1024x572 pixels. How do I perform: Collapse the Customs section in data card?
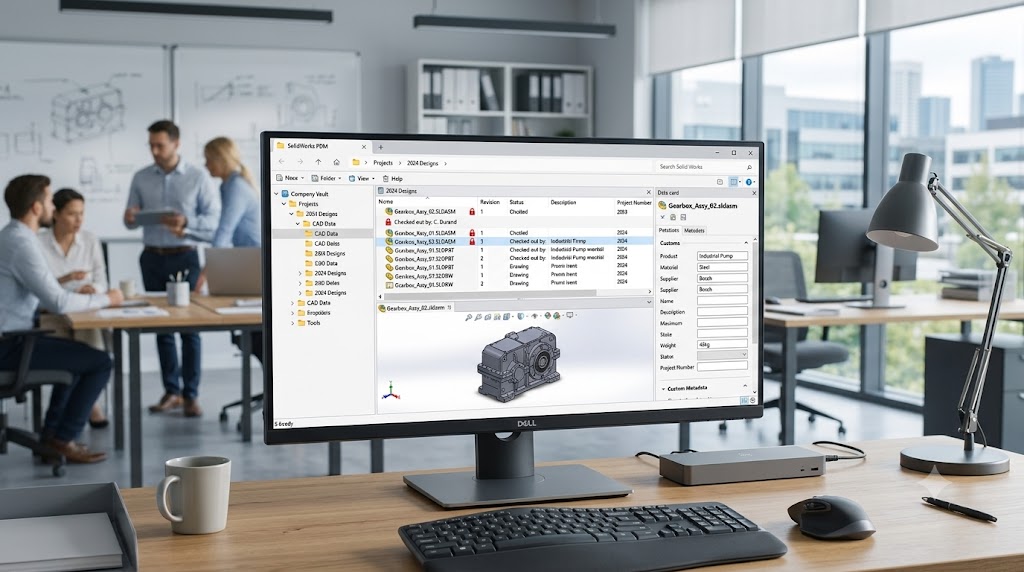(x=746, y=243)
